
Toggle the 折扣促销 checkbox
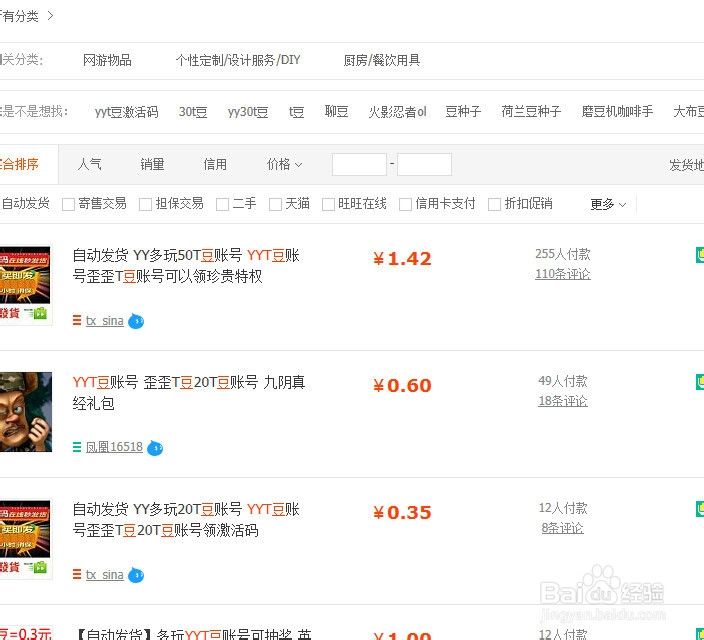[494, 204]
